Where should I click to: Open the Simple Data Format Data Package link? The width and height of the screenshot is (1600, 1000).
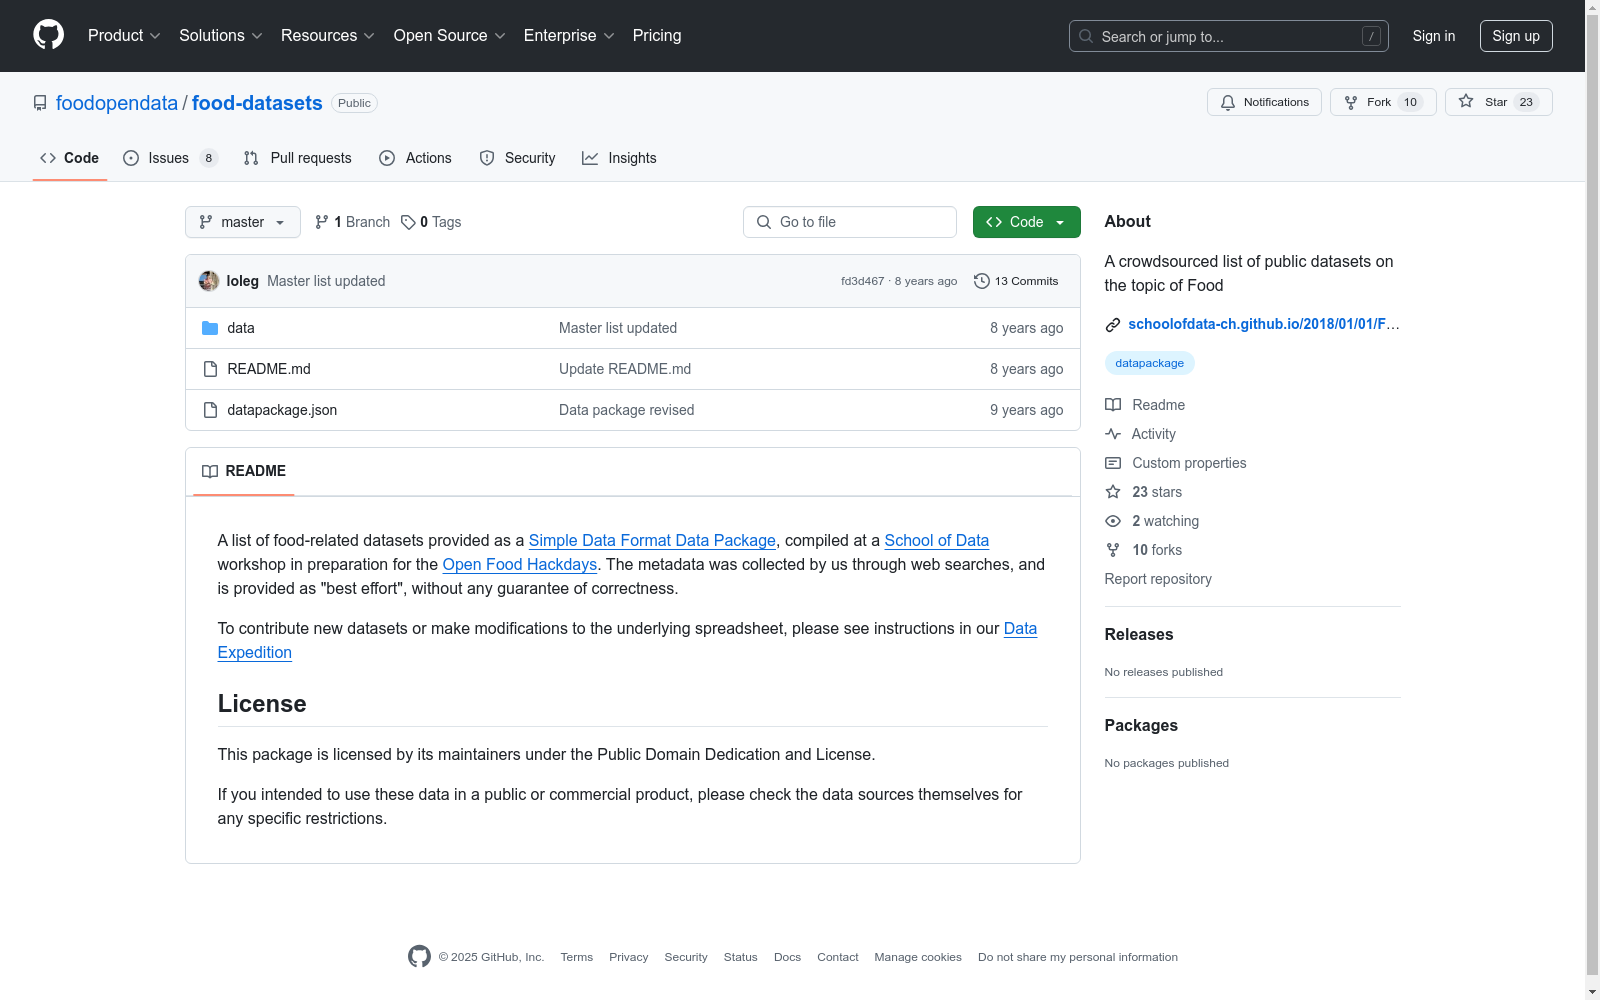[652, 540]
